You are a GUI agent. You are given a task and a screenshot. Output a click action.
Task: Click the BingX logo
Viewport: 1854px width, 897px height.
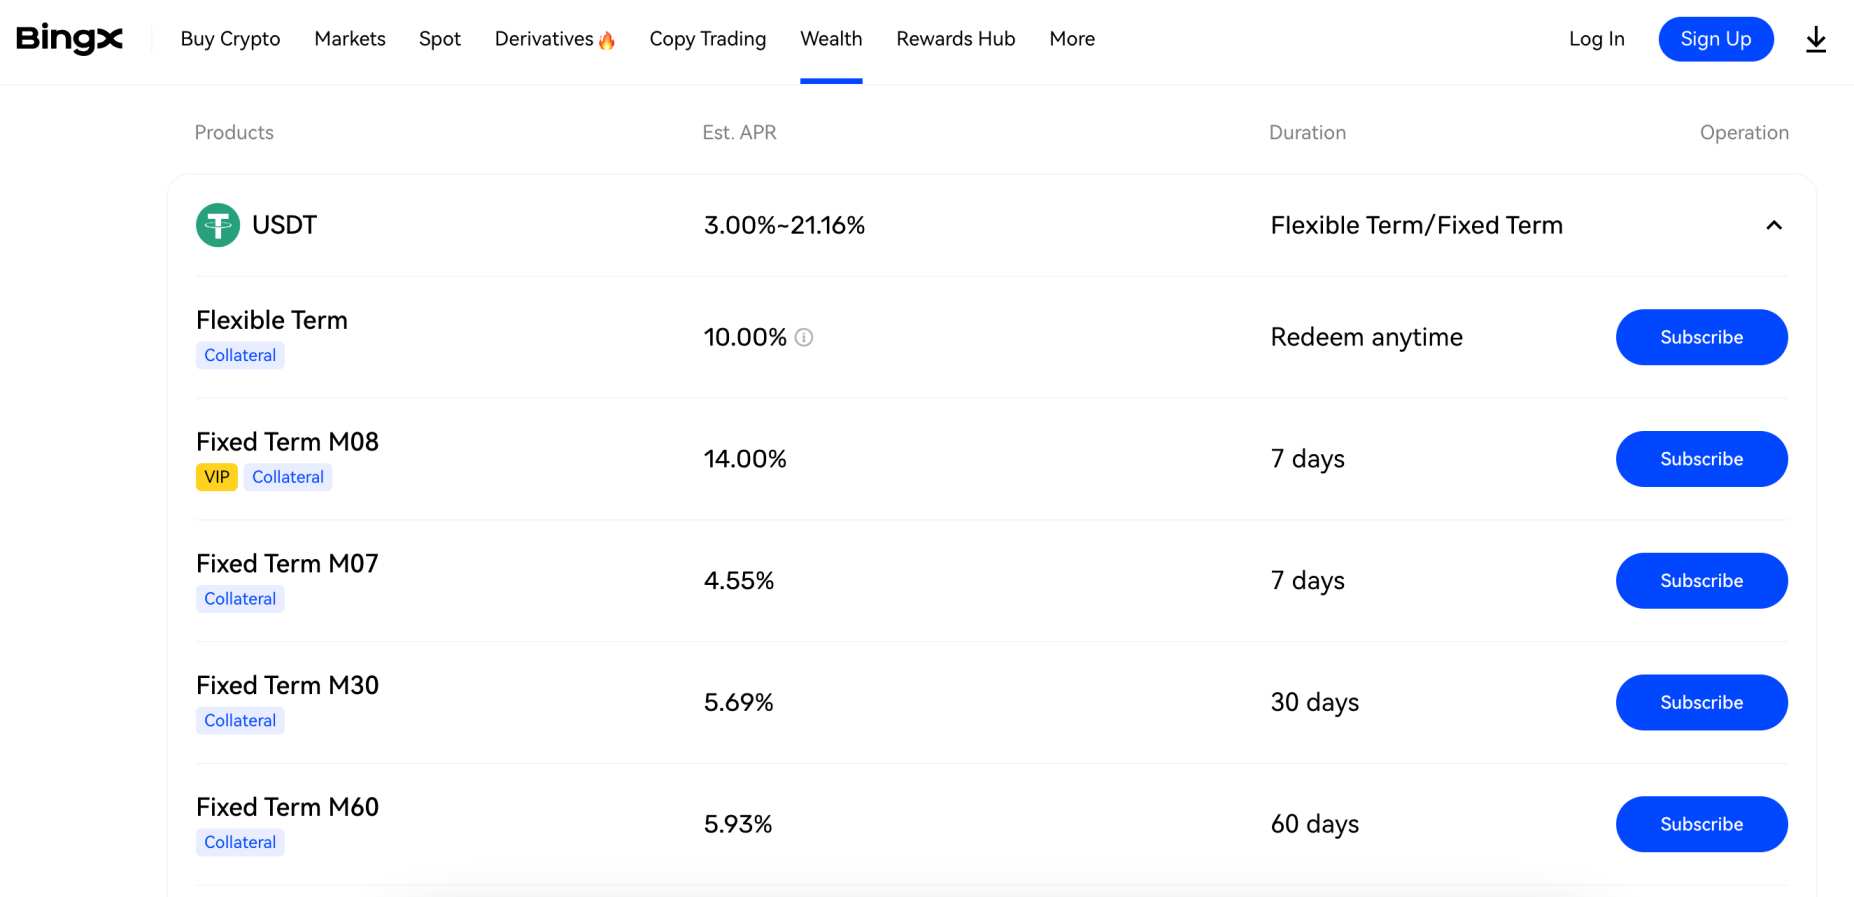click(x=69, y=39)
